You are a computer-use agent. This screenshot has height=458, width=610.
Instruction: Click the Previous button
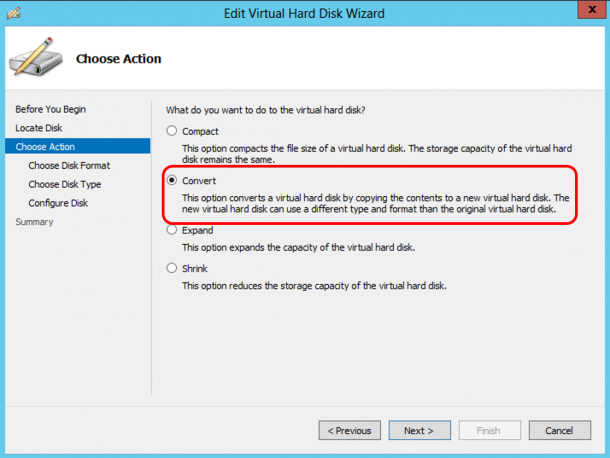349,430
